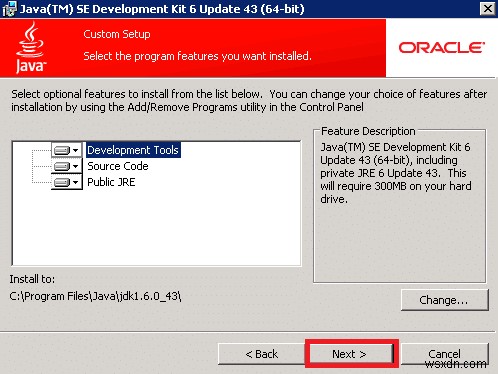This screenshot has width=498, height=374.
Task: Open the Development Tools feature dropdown
Action: 67,150
